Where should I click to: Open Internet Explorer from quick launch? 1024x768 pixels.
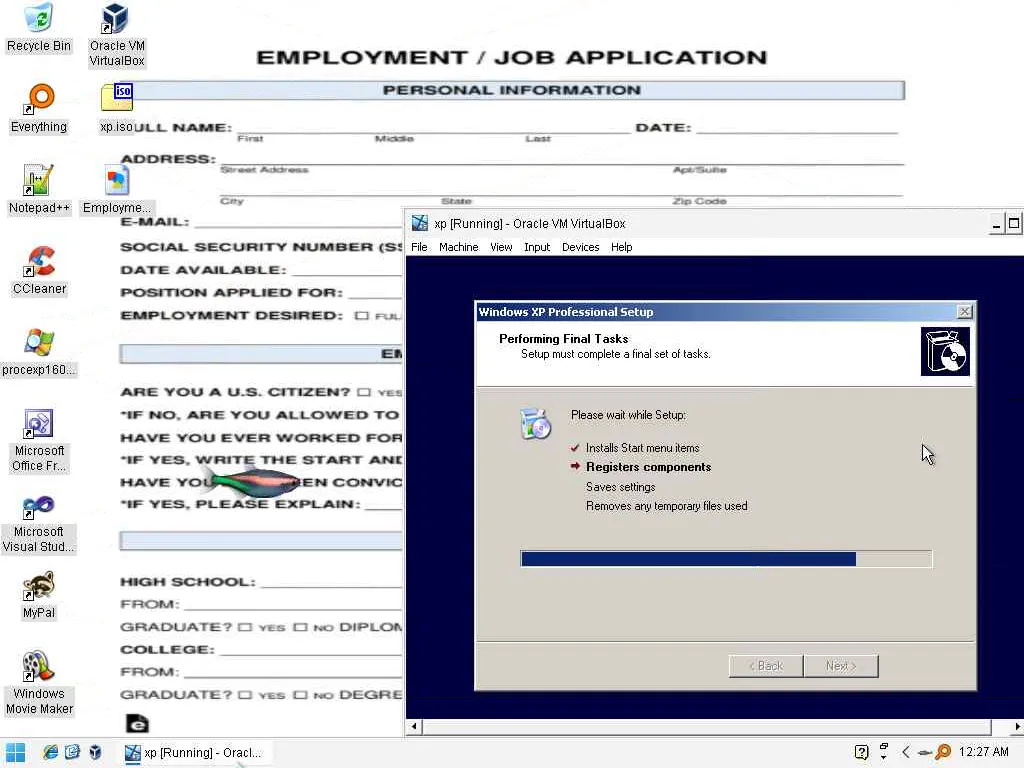point(50,752)
